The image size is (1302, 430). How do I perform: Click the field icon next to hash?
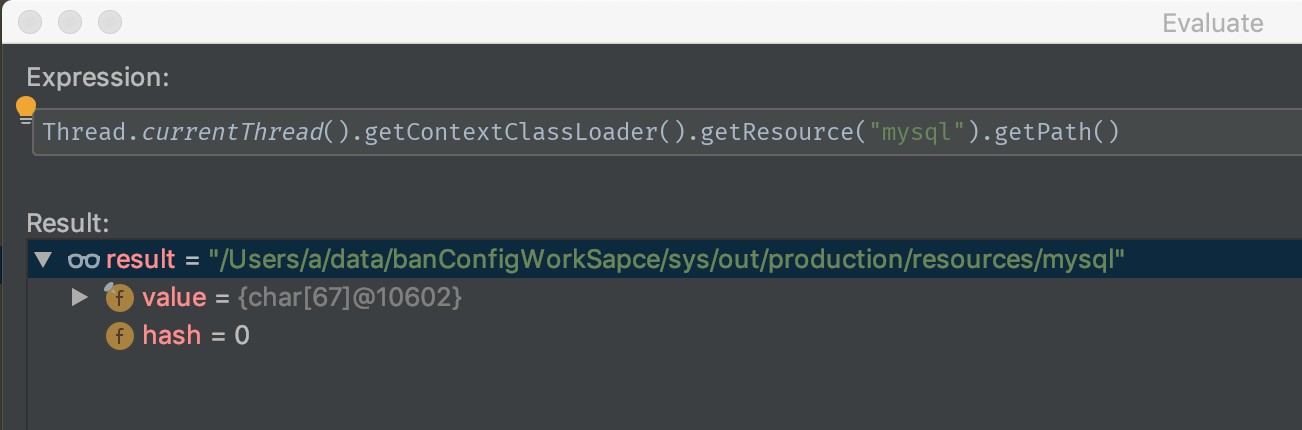(119, 337)
